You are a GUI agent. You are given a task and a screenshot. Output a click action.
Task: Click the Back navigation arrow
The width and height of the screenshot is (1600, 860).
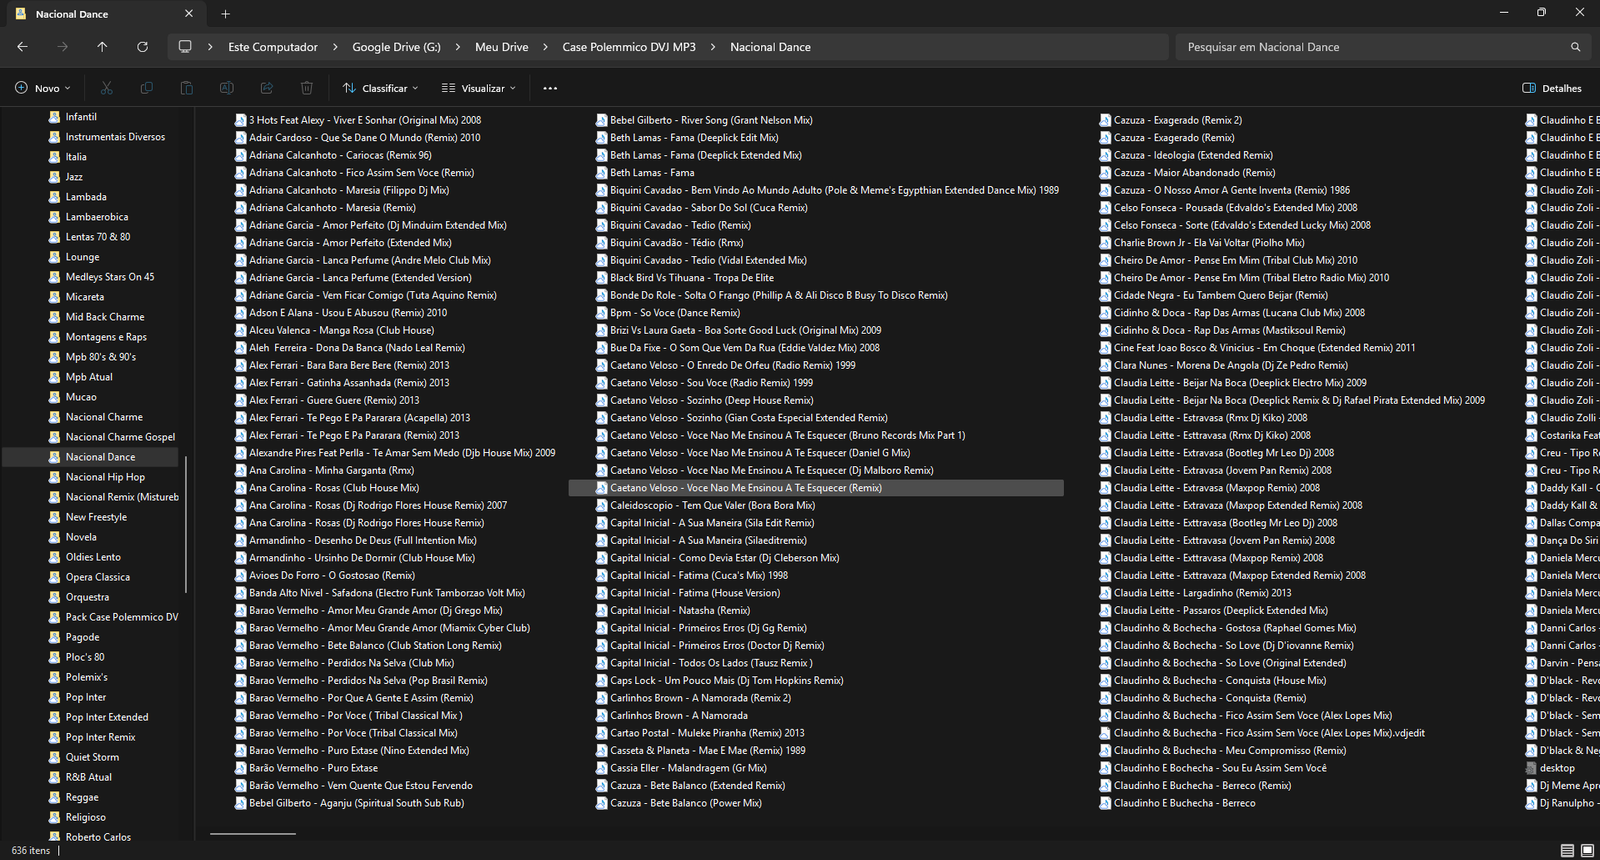[x=22, y=47]
